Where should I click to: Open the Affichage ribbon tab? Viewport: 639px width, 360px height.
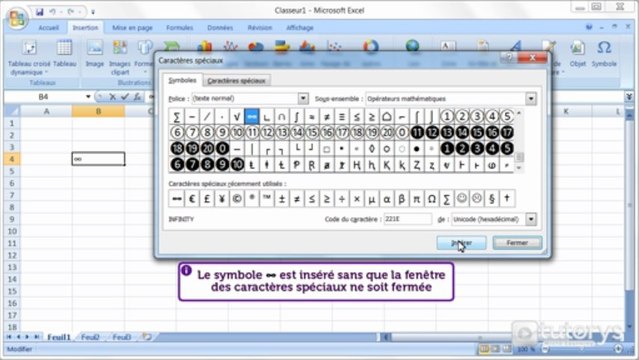point(300,28)
